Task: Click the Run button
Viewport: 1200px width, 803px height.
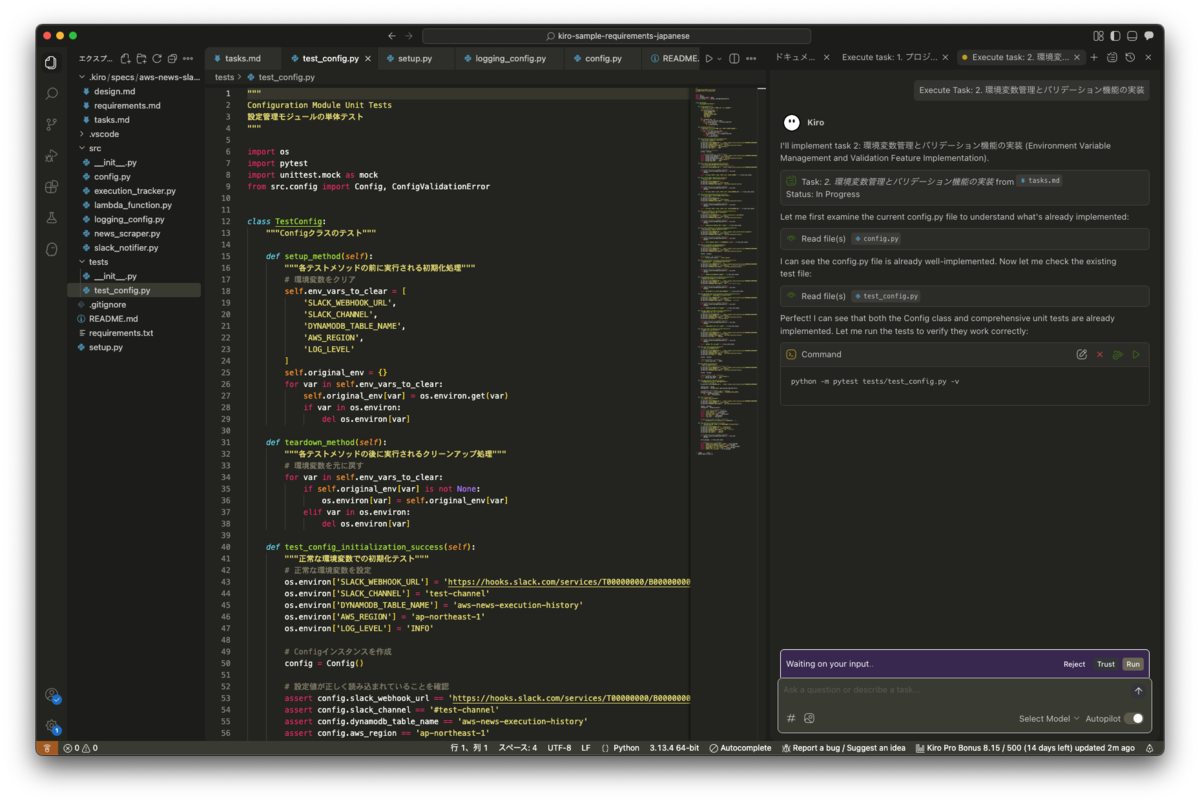Action: click(1132, 664)
